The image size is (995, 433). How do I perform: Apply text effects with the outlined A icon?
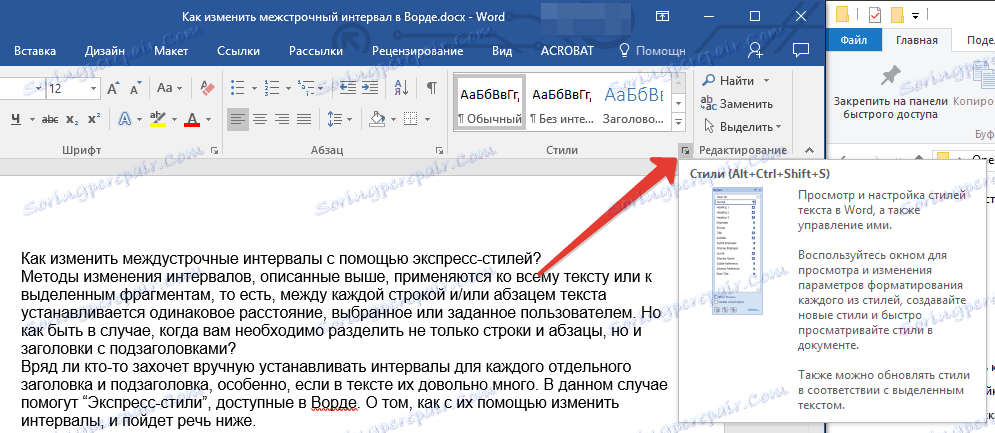125,118
